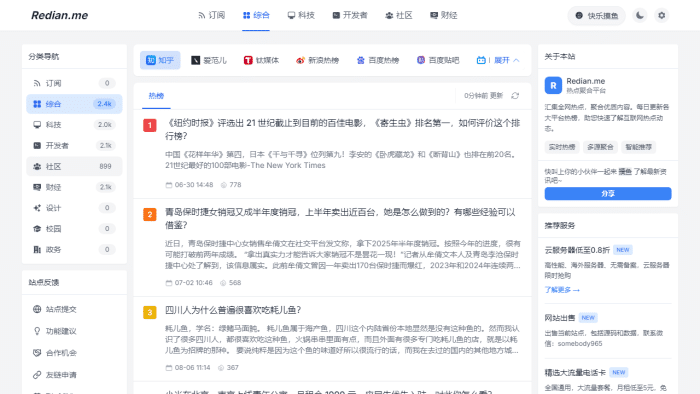Click the 多源聚合 tag

600,147
